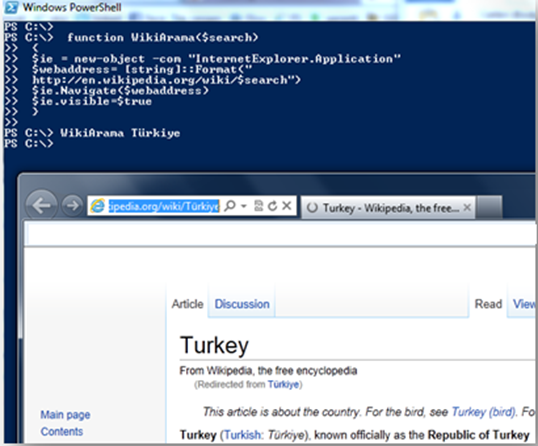
Task: Click the $ie.Navigate($webaddress) line
Action: (x=120, y=91)
